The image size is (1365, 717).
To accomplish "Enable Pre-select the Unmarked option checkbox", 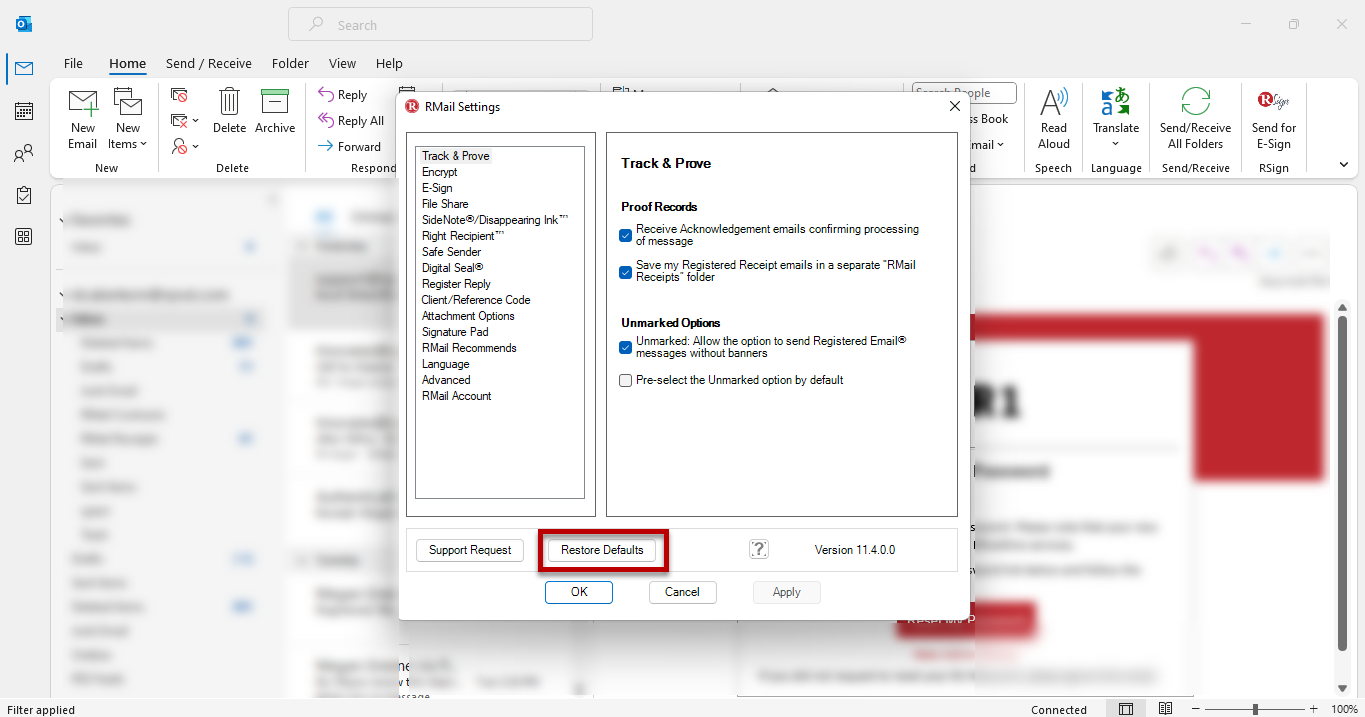I will (x=626, y=380).
